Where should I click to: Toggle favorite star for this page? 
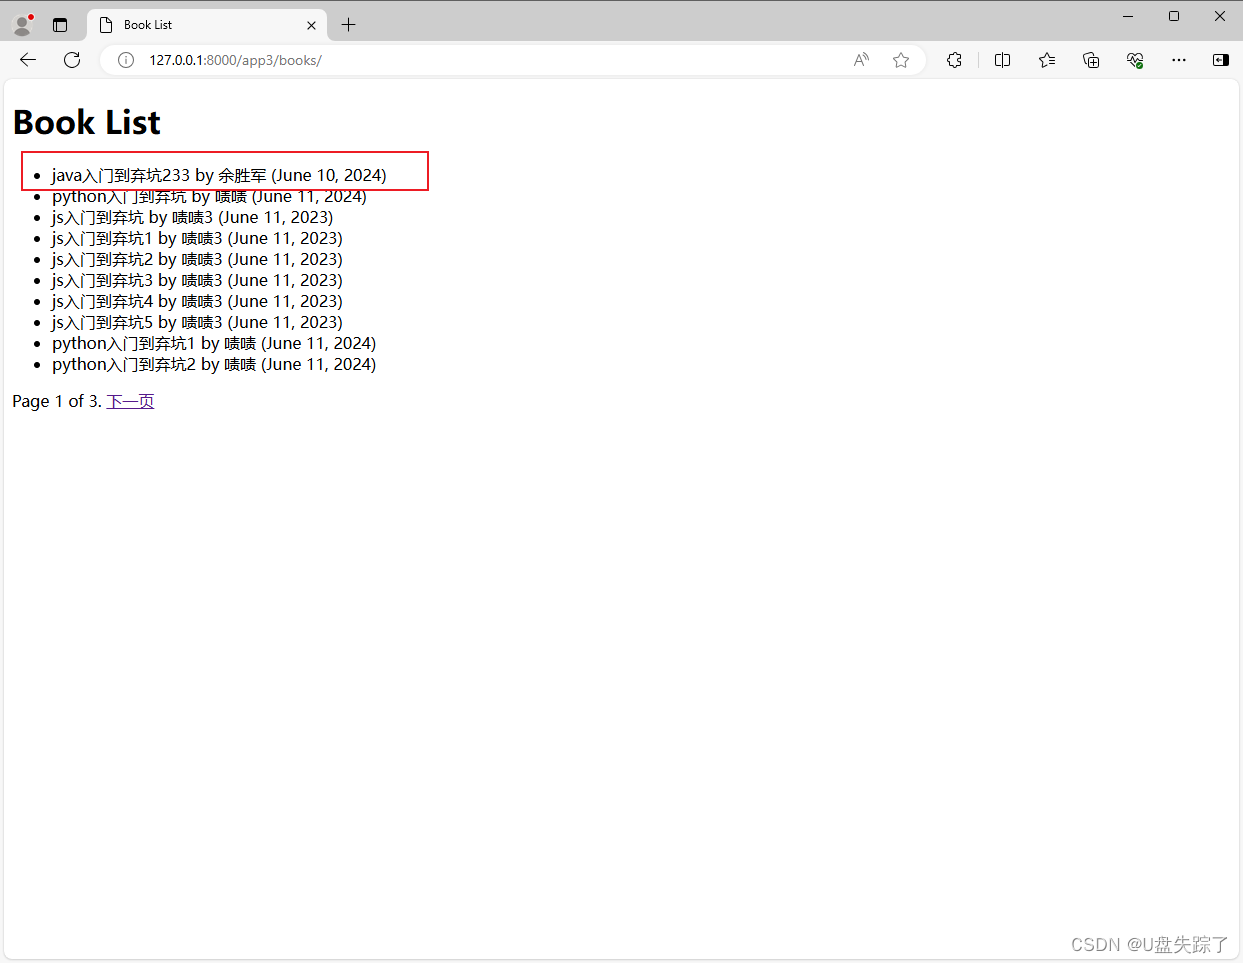[x=901, y=60]
